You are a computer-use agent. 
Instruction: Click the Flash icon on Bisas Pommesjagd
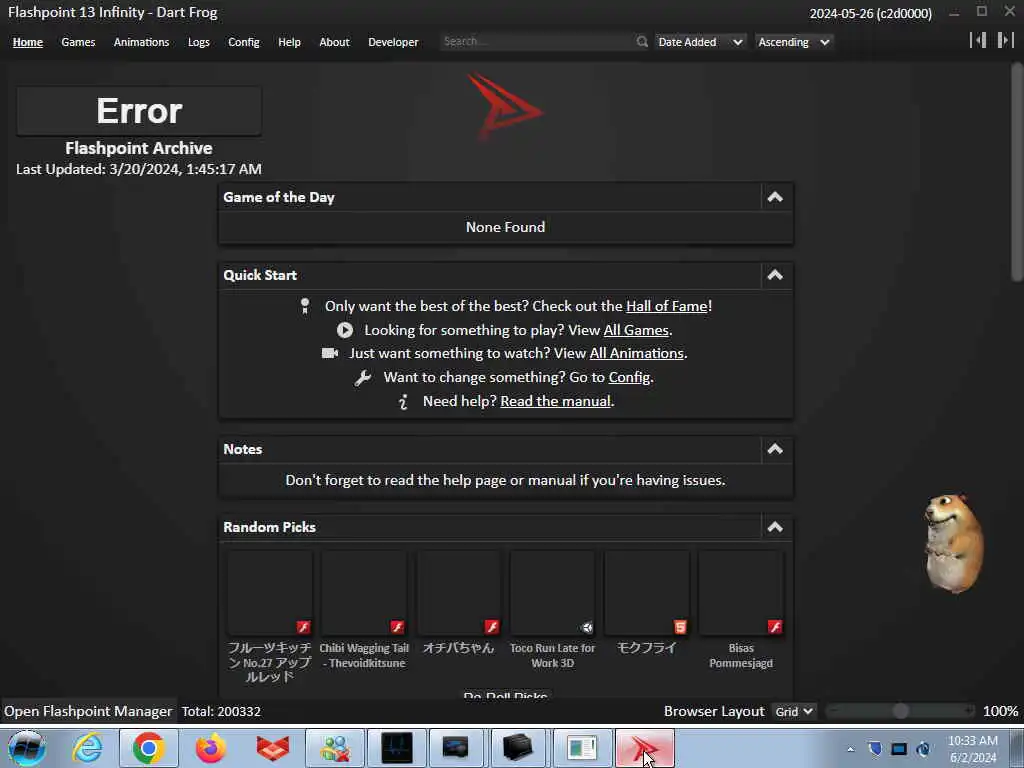point(775,627)
